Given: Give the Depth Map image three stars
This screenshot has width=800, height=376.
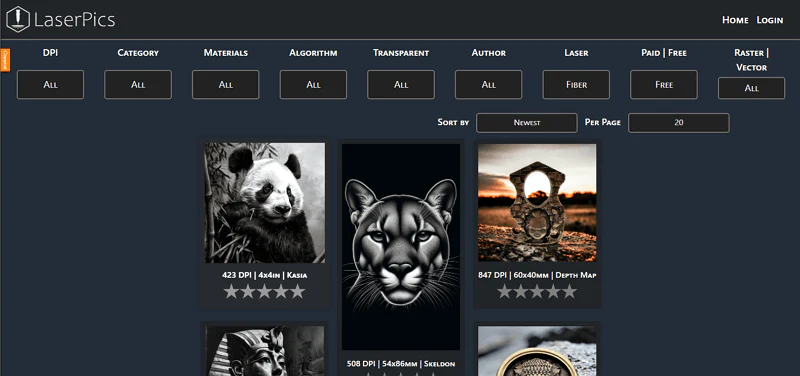Looking at the screenshot, I should point(537,292).
